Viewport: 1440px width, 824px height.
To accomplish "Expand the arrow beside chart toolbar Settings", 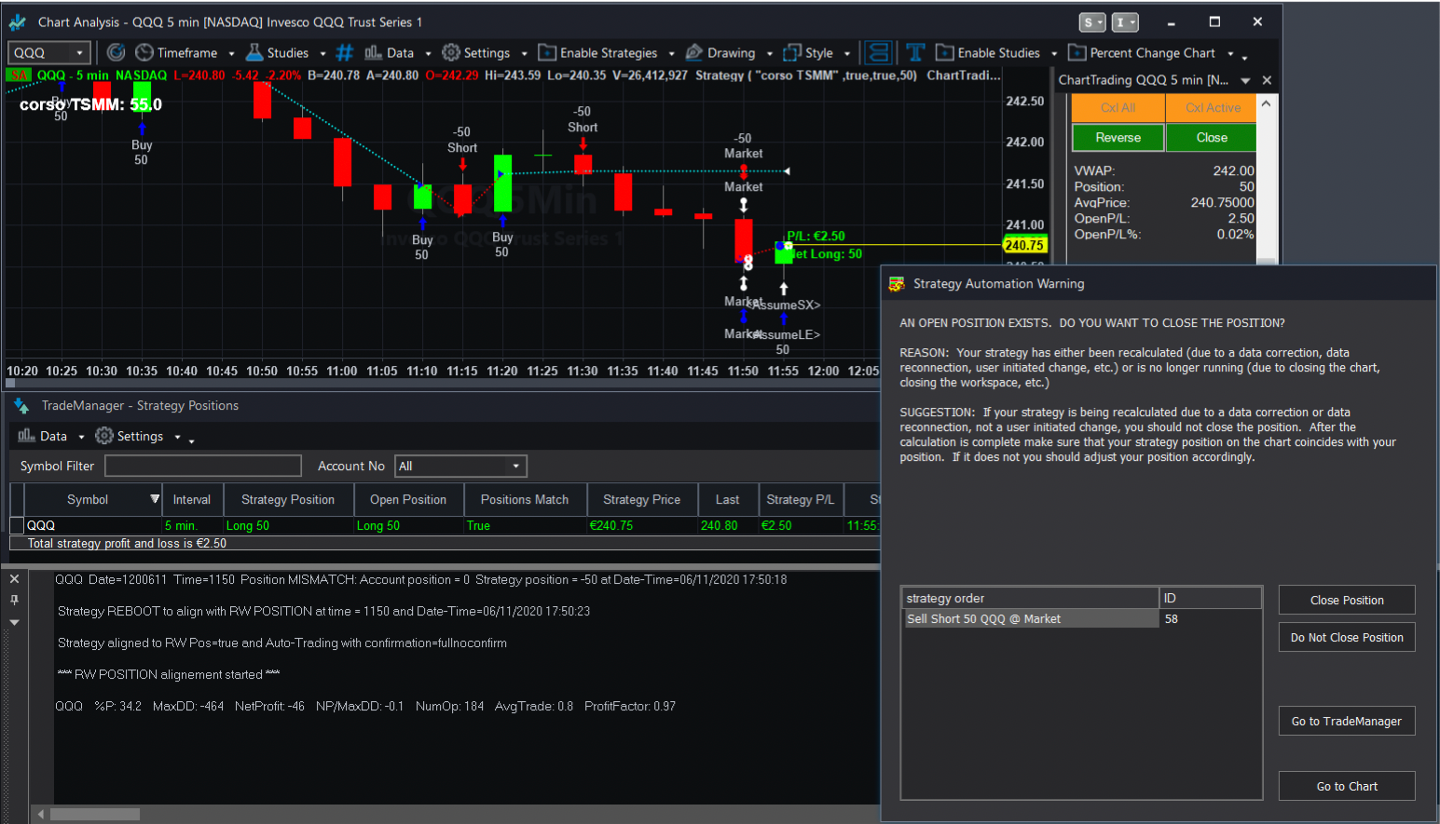I will pos(524,54).
